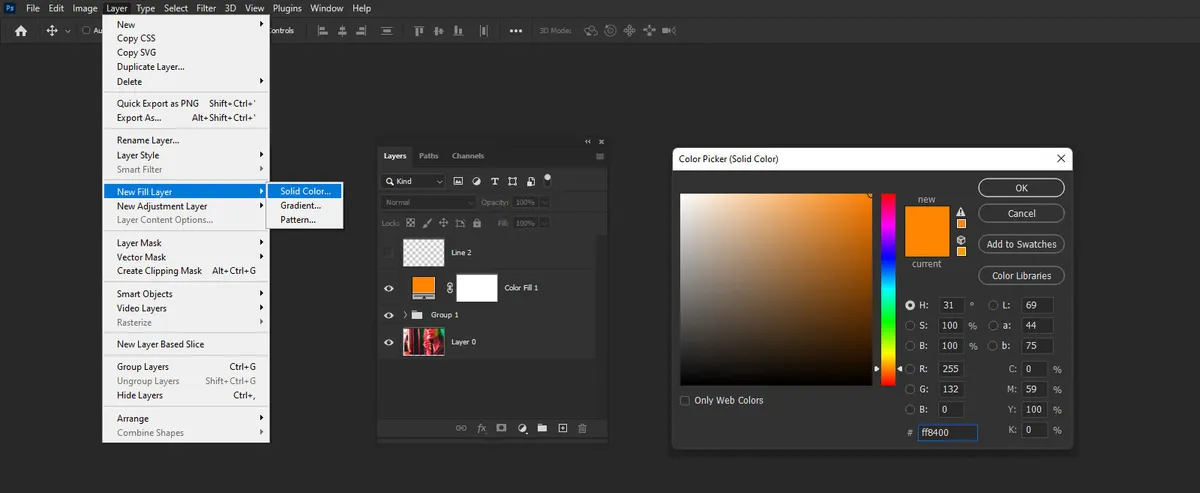Select the Move tool icon in options bar

click(x=52, y=31)
